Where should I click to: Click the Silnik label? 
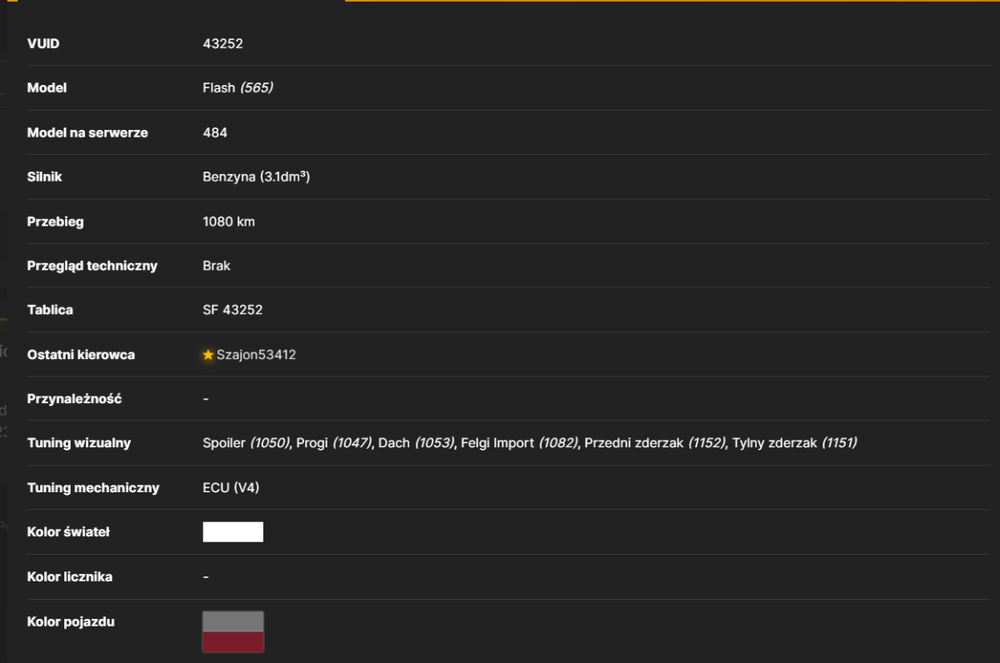[44, 177]
